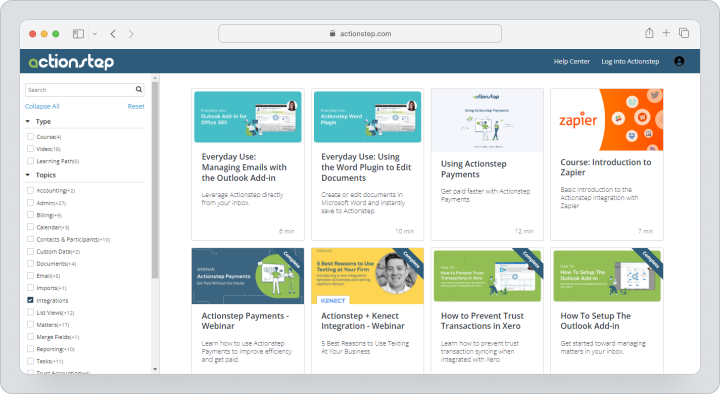This screenshot has height=394, width=720.
Task: Show tab overview icon in browser
Action: pyautogui.click(x=684, y=33)
